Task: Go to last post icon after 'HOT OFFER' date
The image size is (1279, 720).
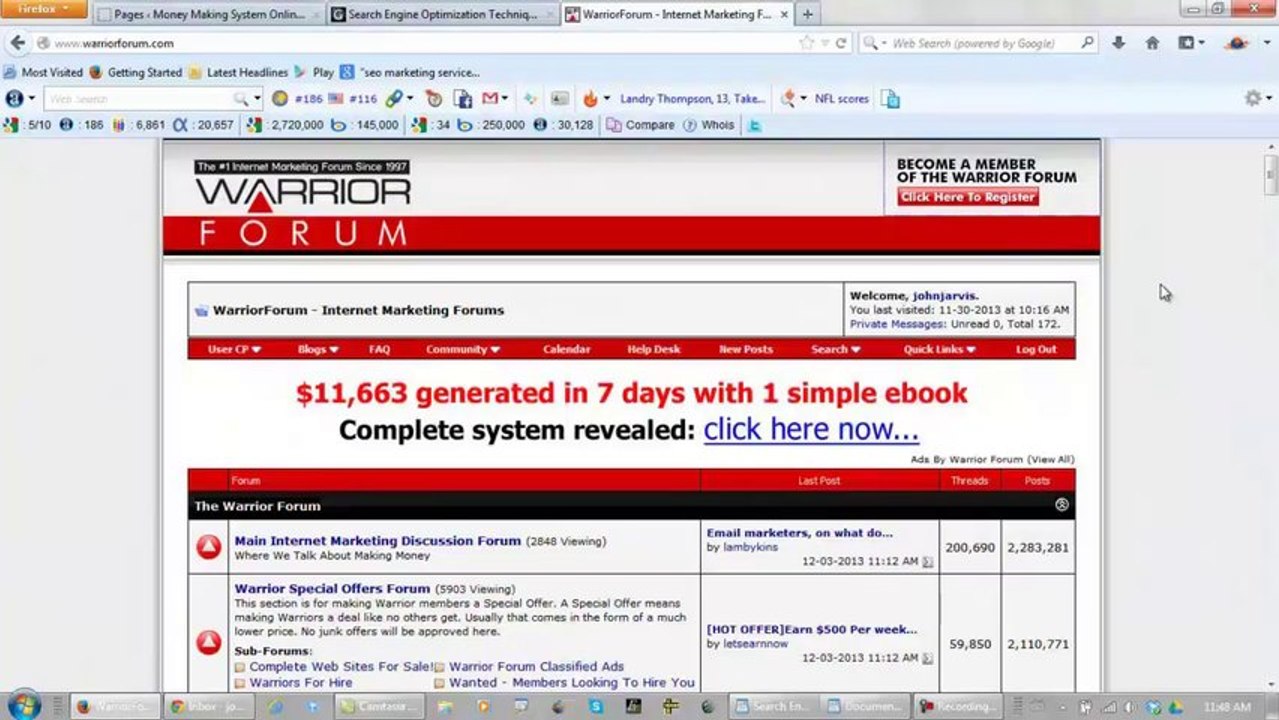Action: [927, 658]
